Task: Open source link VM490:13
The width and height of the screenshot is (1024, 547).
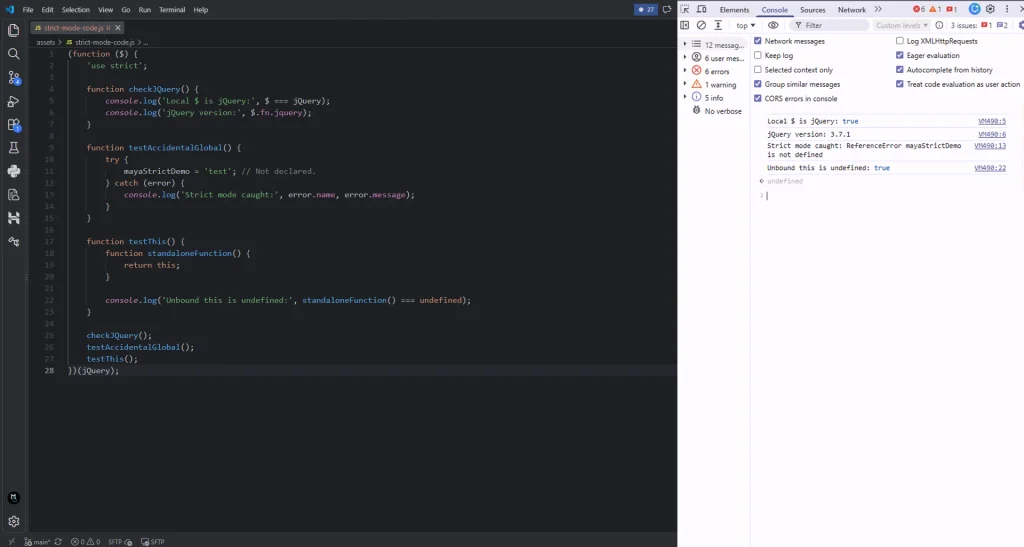Action: point(990,146)
